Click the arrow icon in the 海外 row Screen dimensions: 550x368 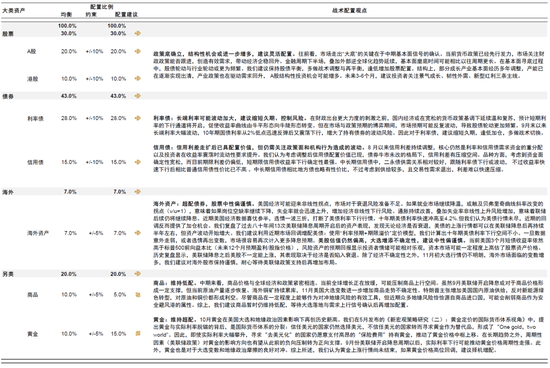[x=138, y=192]
